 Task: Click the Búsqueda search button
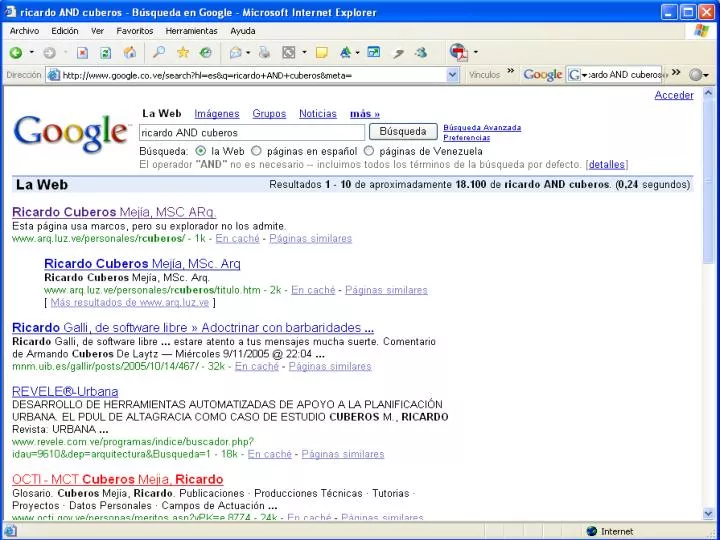click(403, 132)
